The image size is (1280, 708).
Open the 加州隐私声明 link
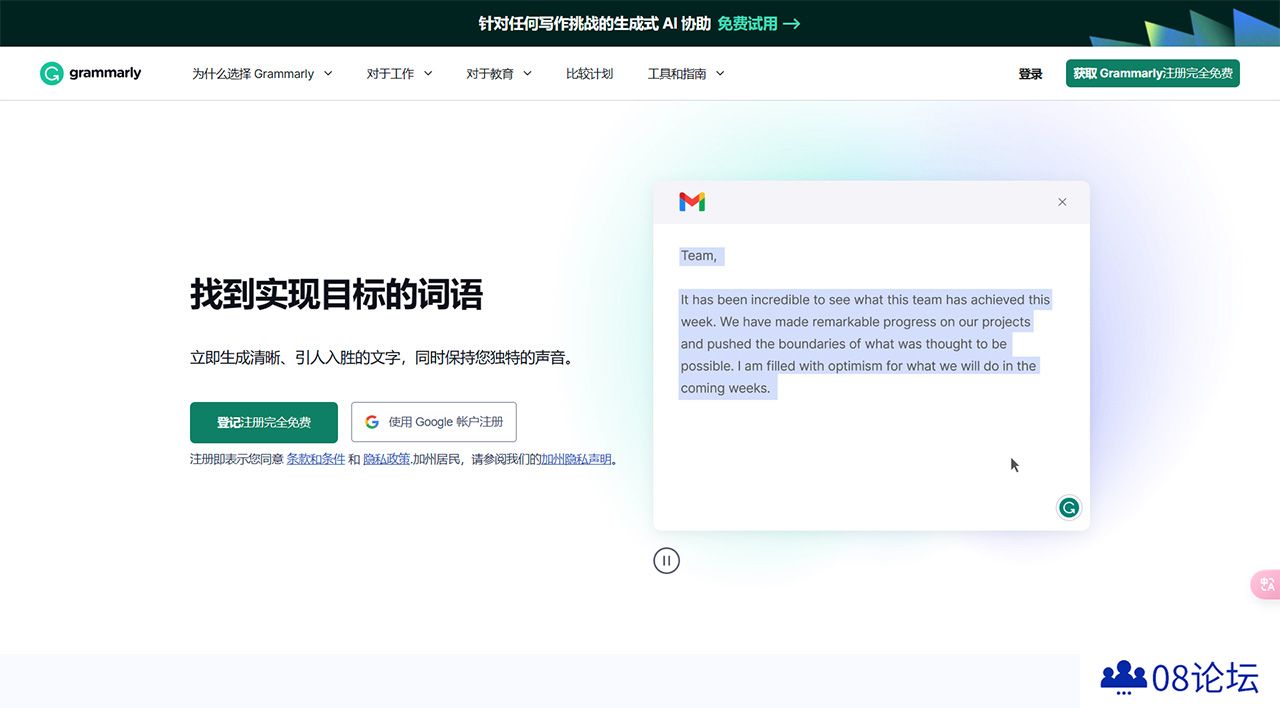576,459
